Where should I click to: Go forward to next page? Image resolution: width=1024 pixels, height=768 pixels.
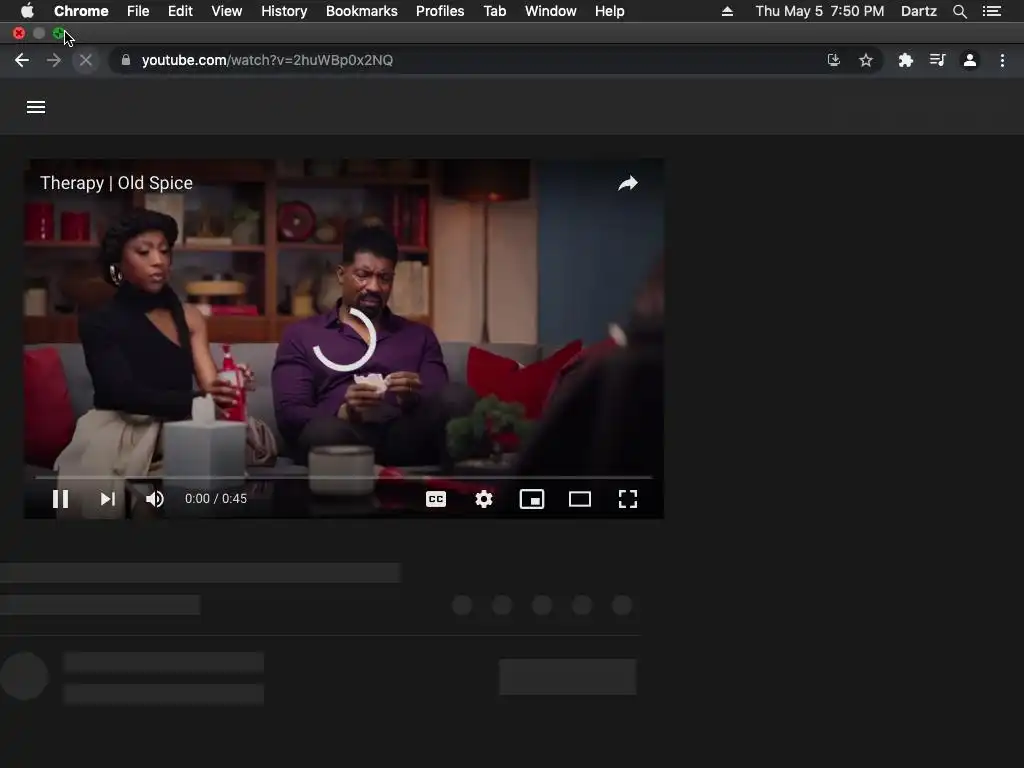coord(54,60)
